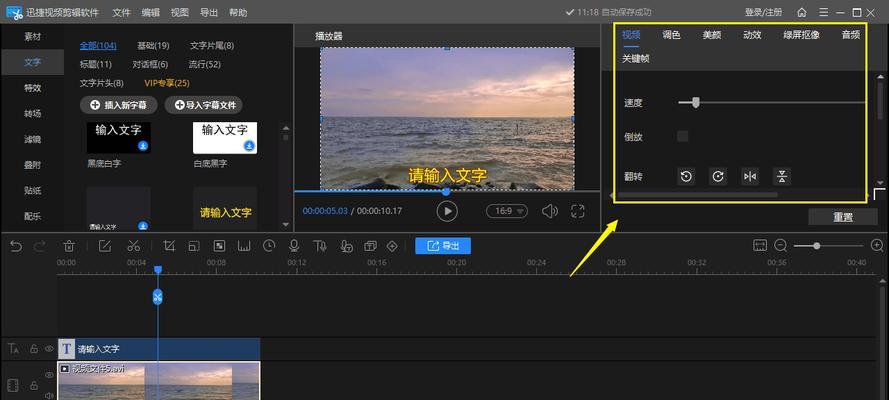Open the clip duration clock icon
889x400 pixels.
click(269, 245)
